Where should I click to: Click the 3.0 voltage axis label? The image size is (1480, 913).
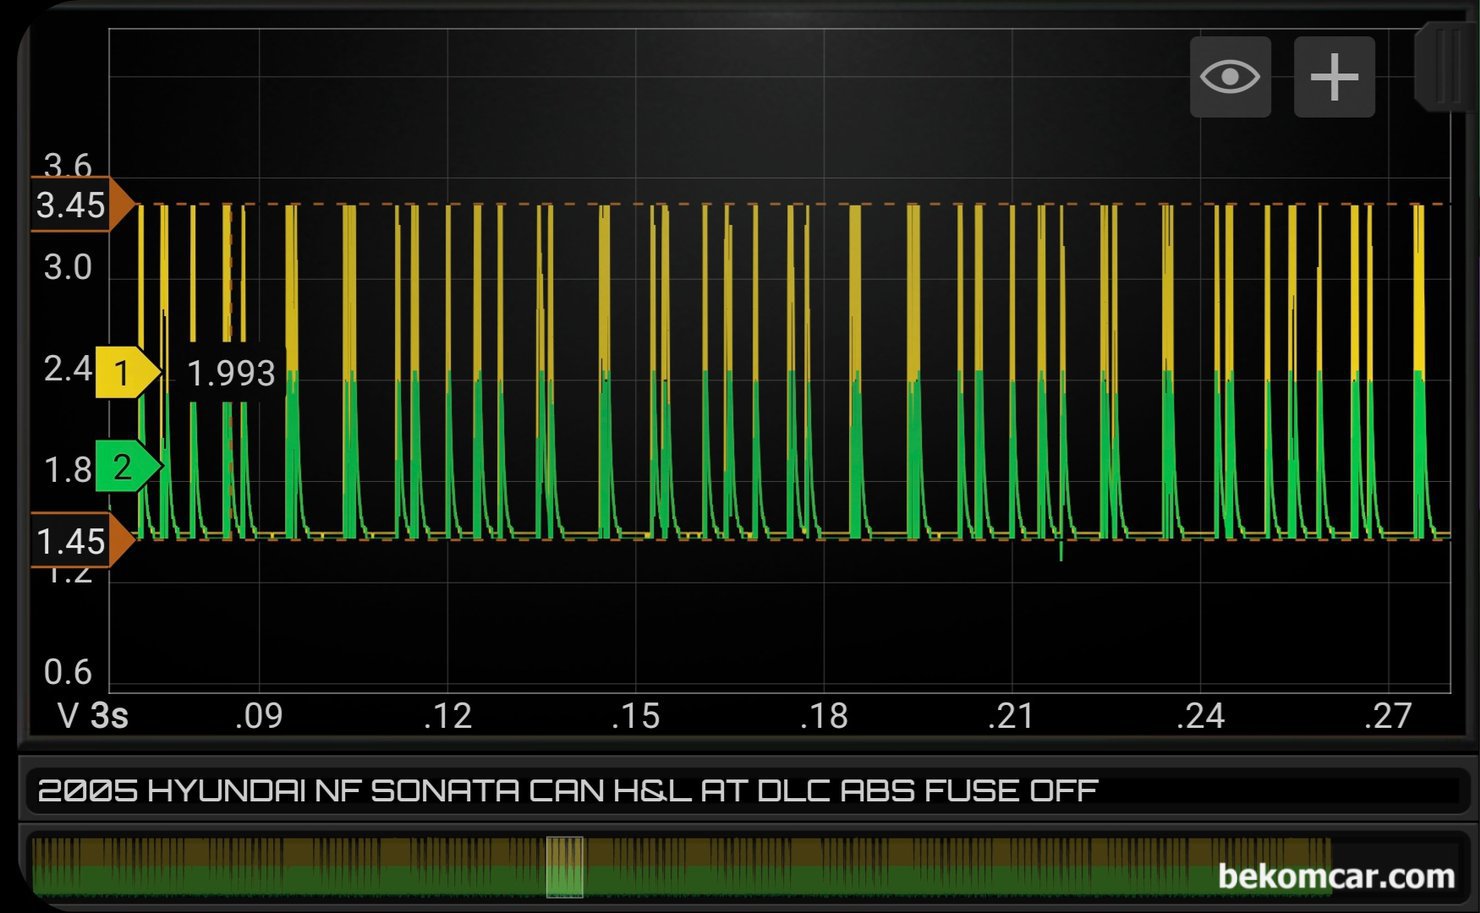pyautogui.click(x=68, y=268)
